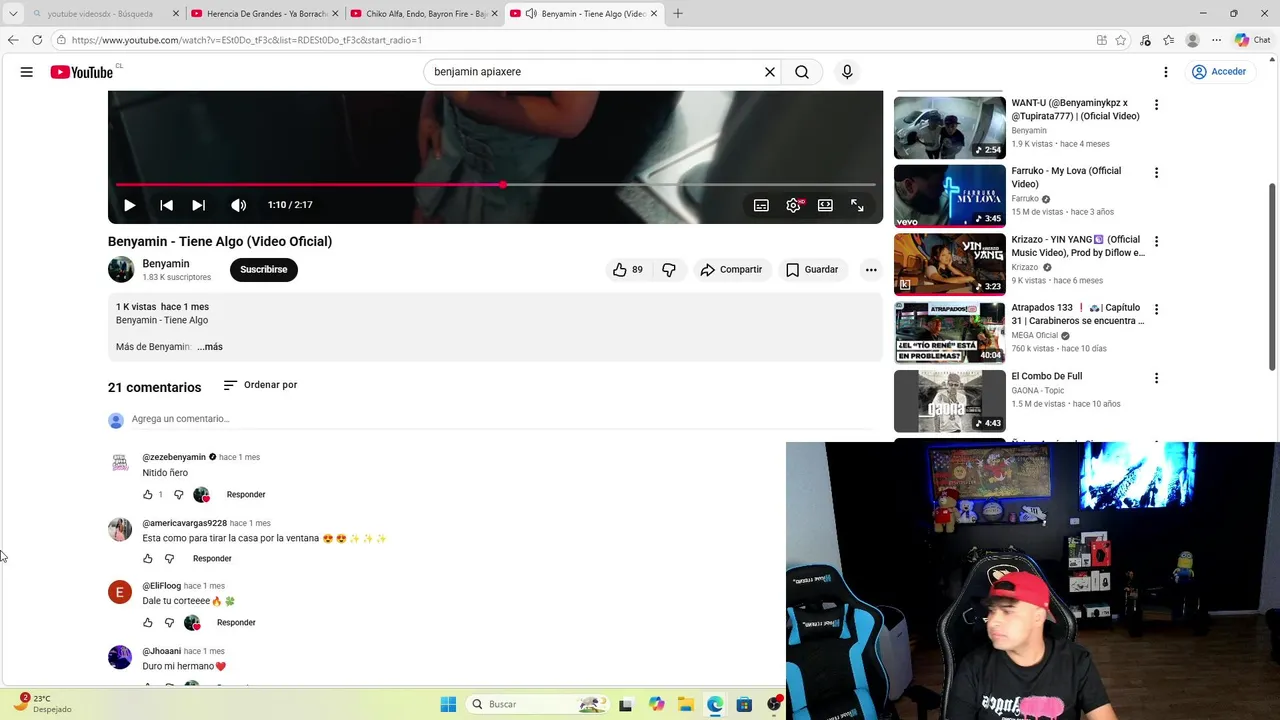Skip to next video
The width and height of the screenshot is (1280, 720).
(x=199, y=205)
